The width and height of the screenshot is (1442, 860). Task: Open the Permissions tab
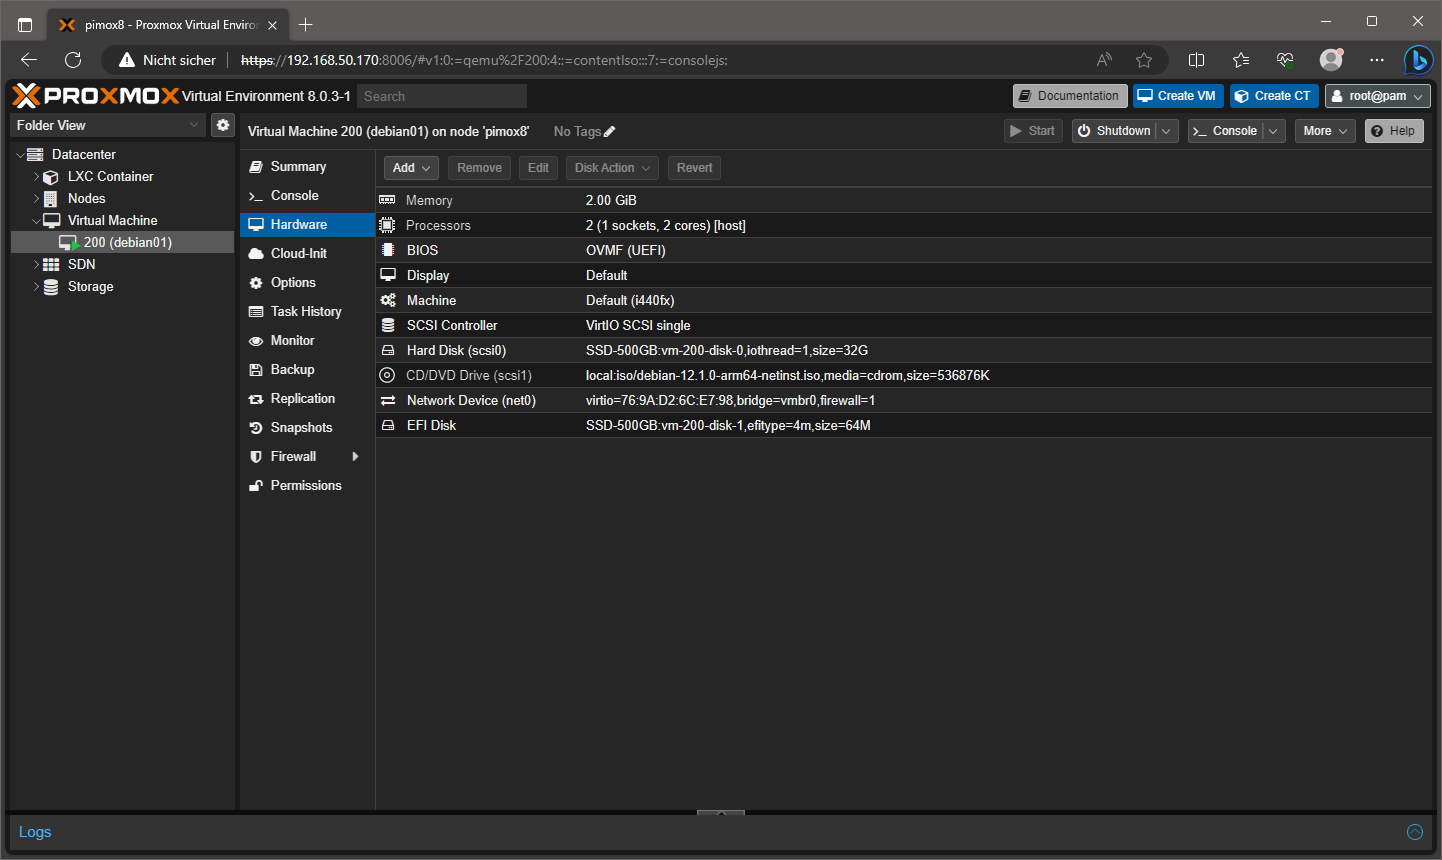point(306,486)
